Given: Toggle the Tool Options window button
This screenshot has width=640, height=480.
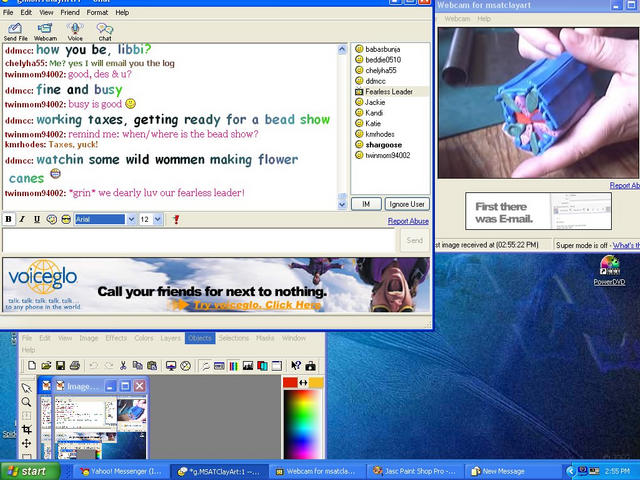Looking at the screenshot, I should tap(219, 366).
